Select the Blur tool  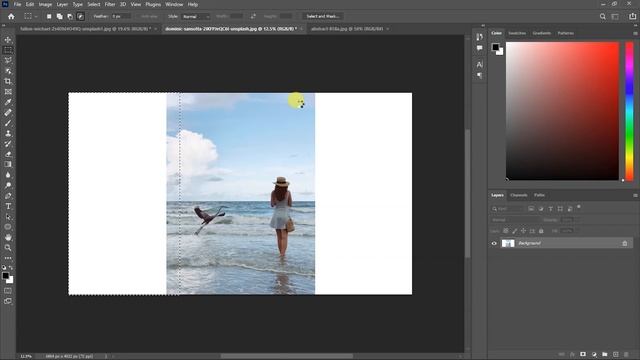point(8,175)
